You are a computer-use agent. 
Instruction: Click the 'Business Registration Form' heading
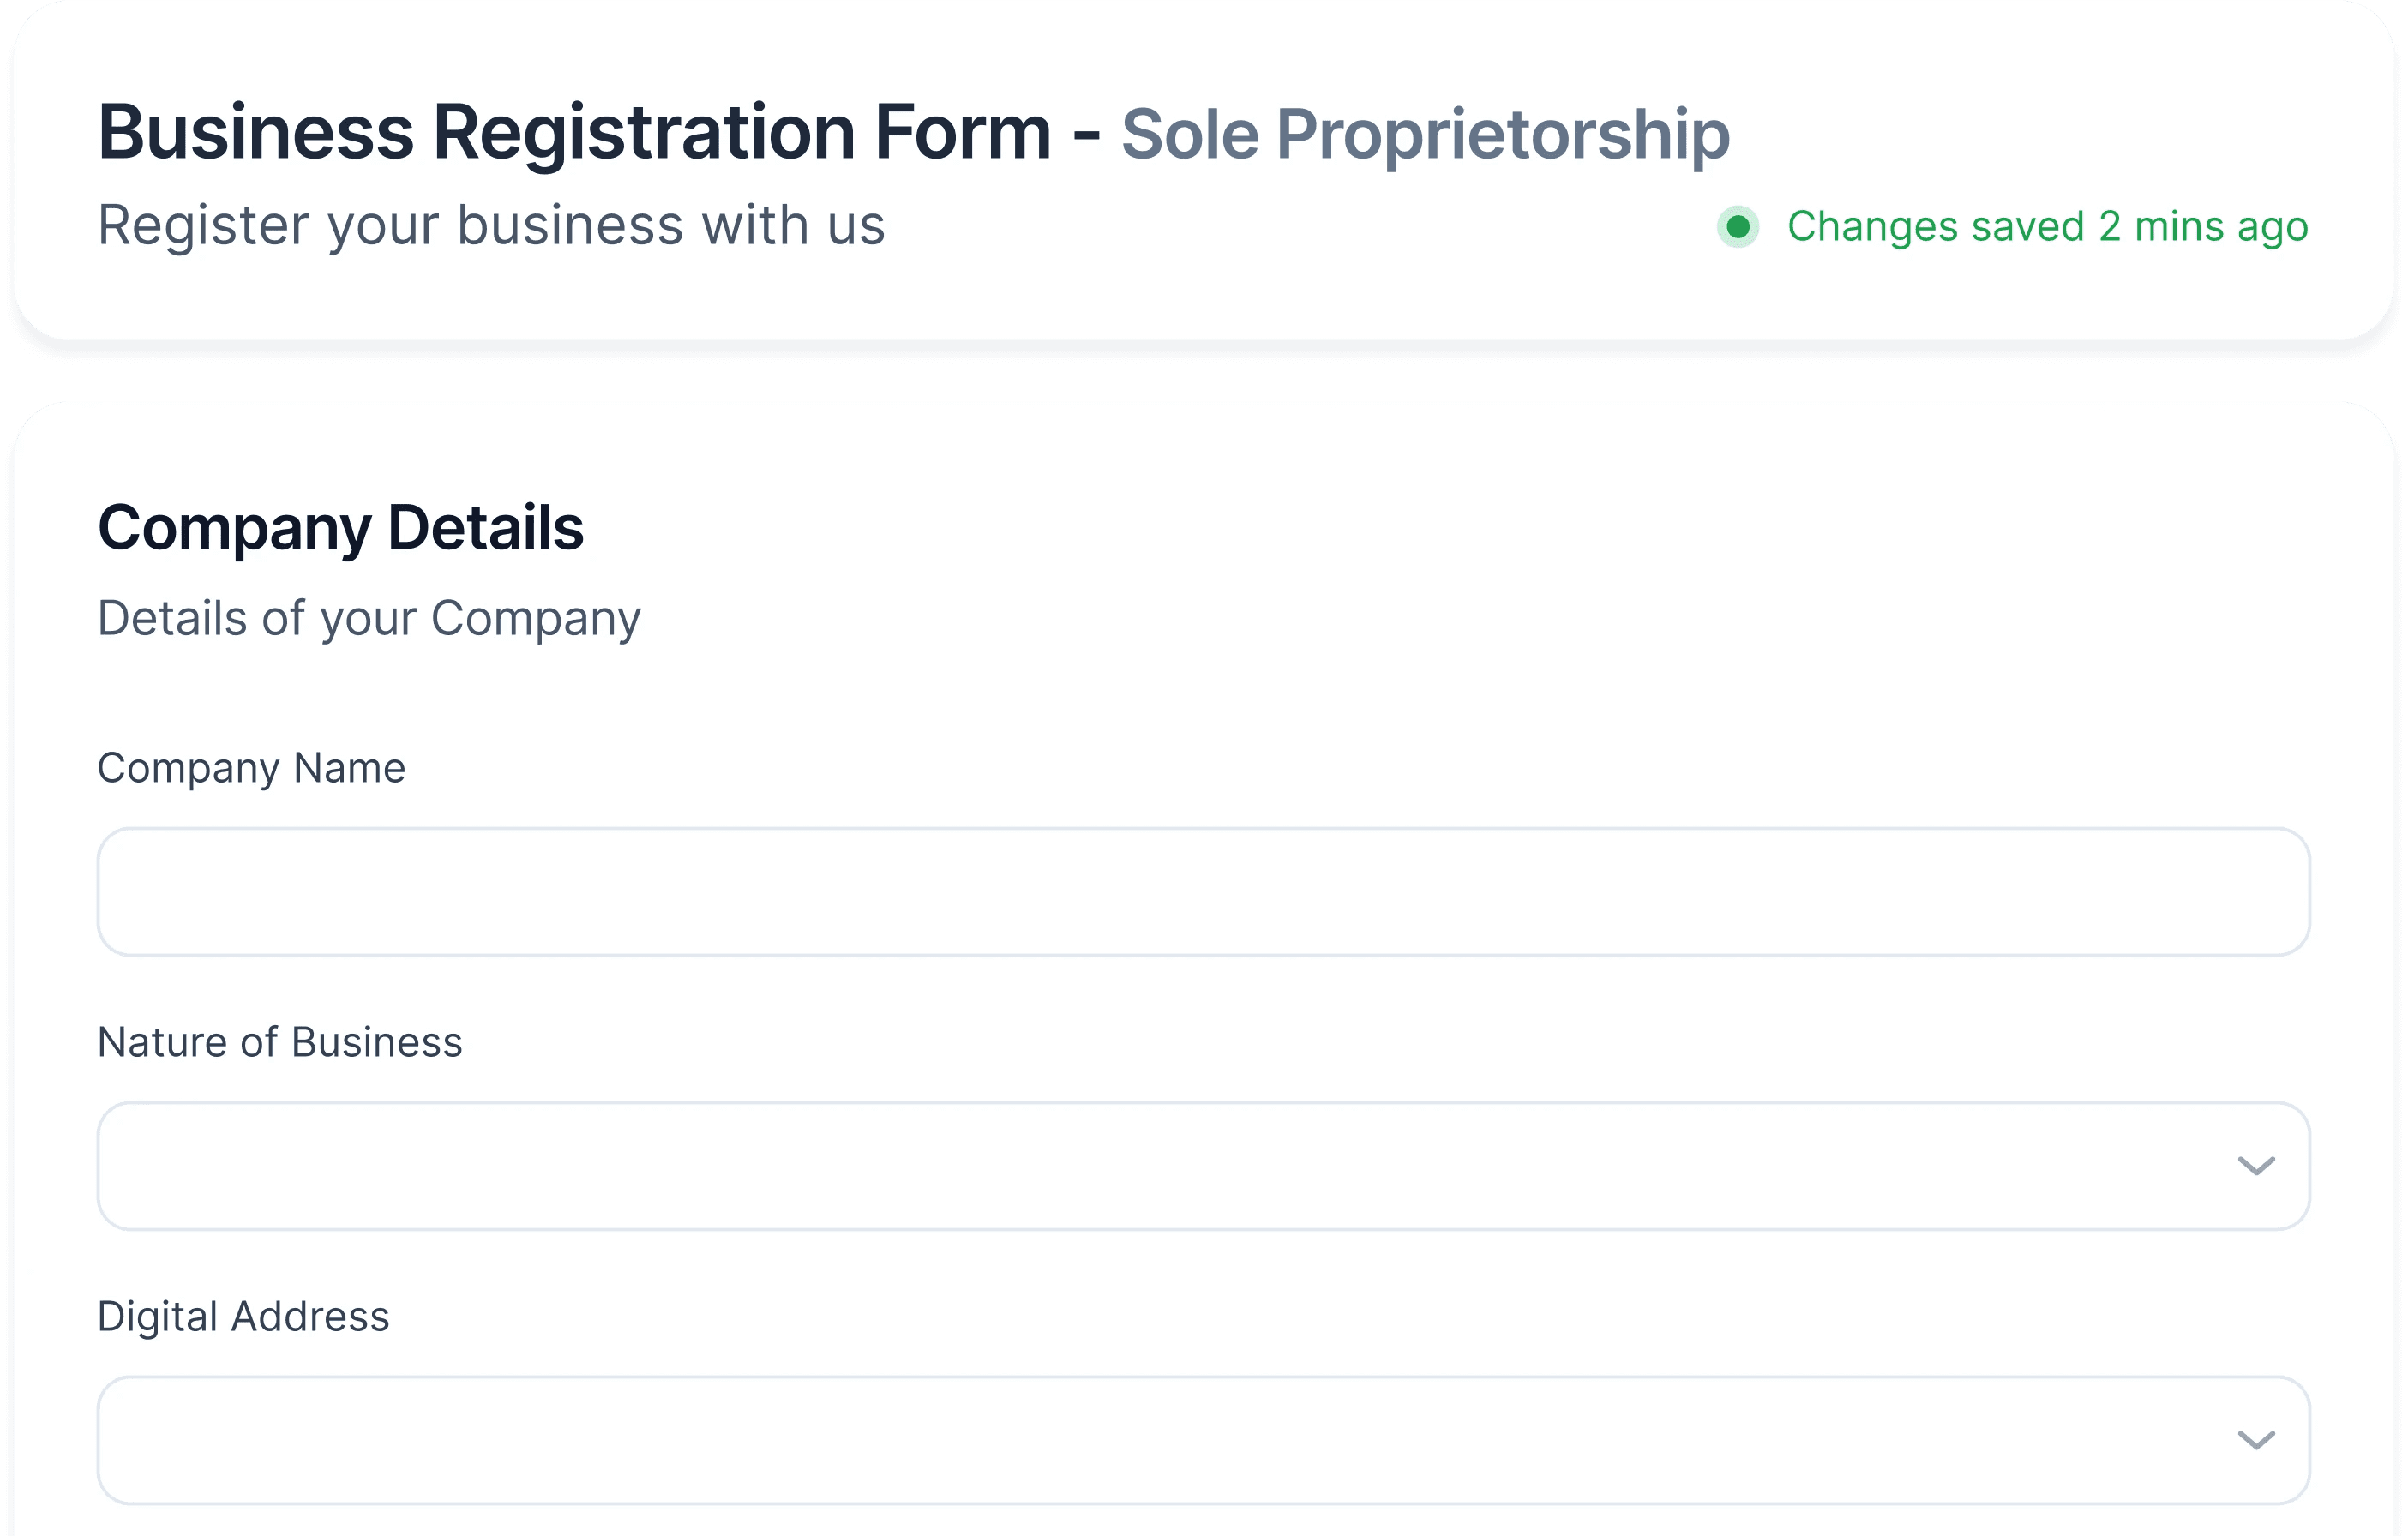pos(574,132)
